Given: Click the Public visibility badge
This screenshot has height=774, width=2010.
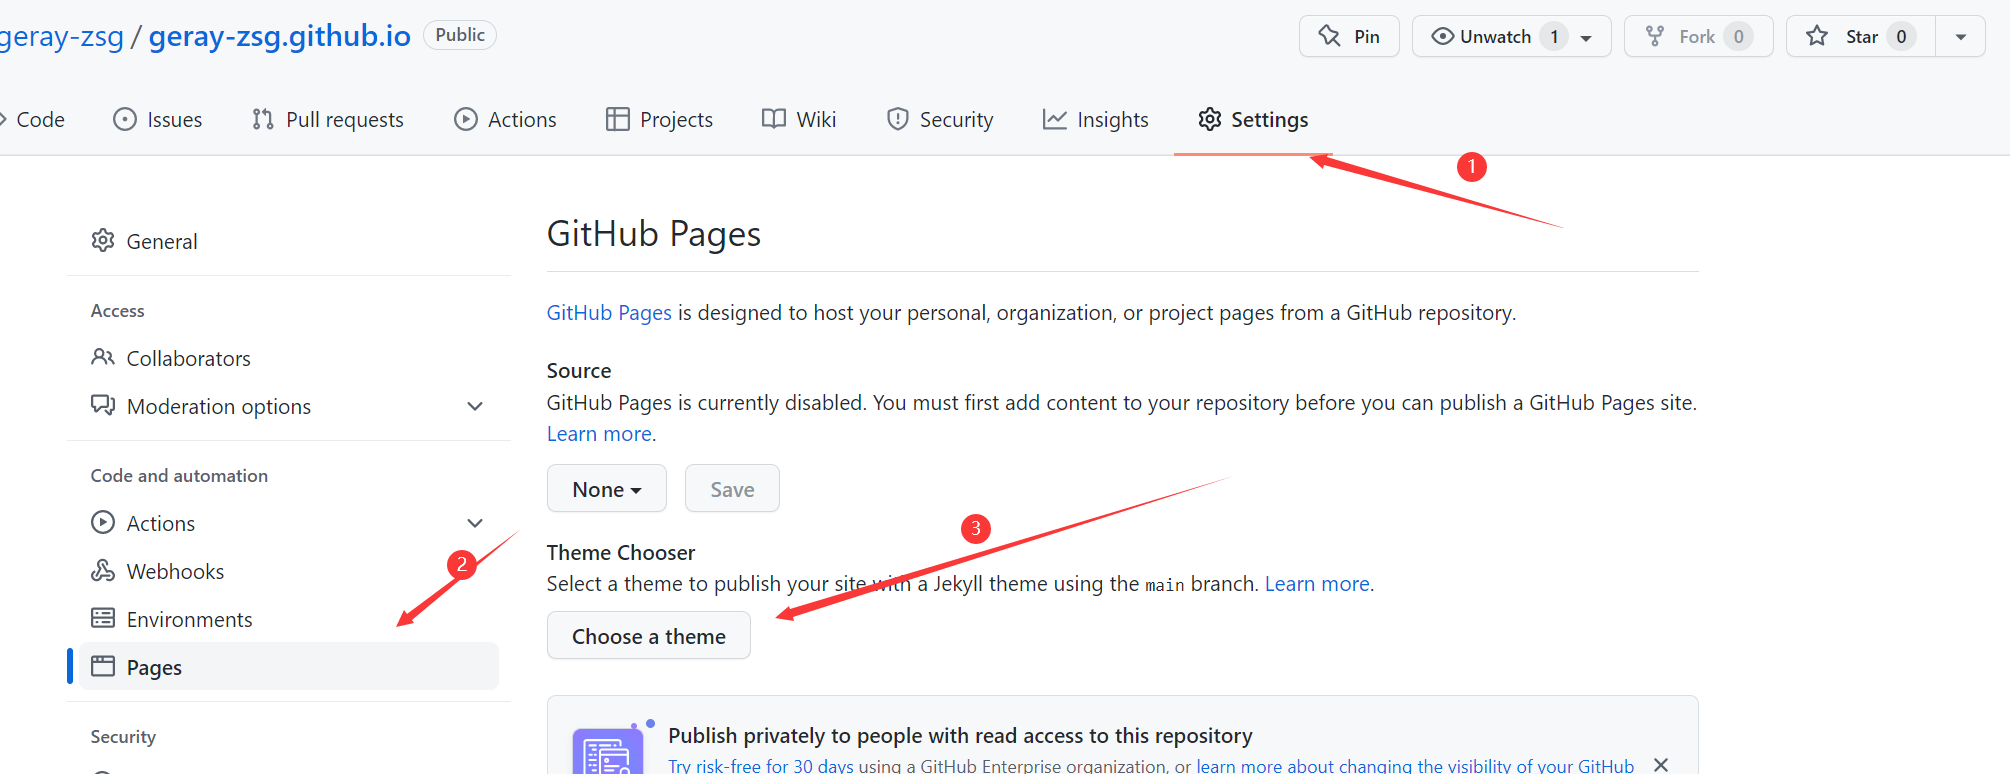Looking at the screenshot, I should 460,35.
